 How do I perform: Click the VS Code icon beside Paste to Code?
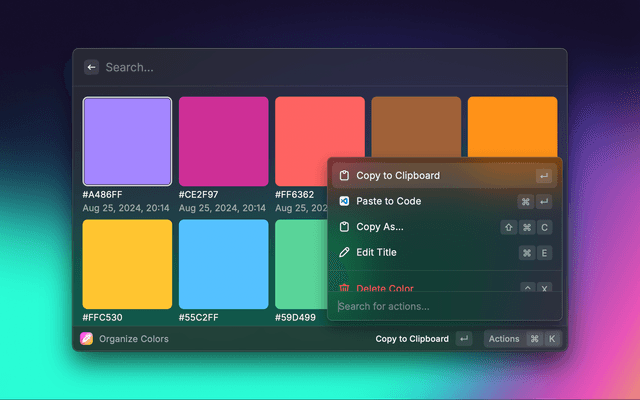pyautogui.click(x=344, y=201)
